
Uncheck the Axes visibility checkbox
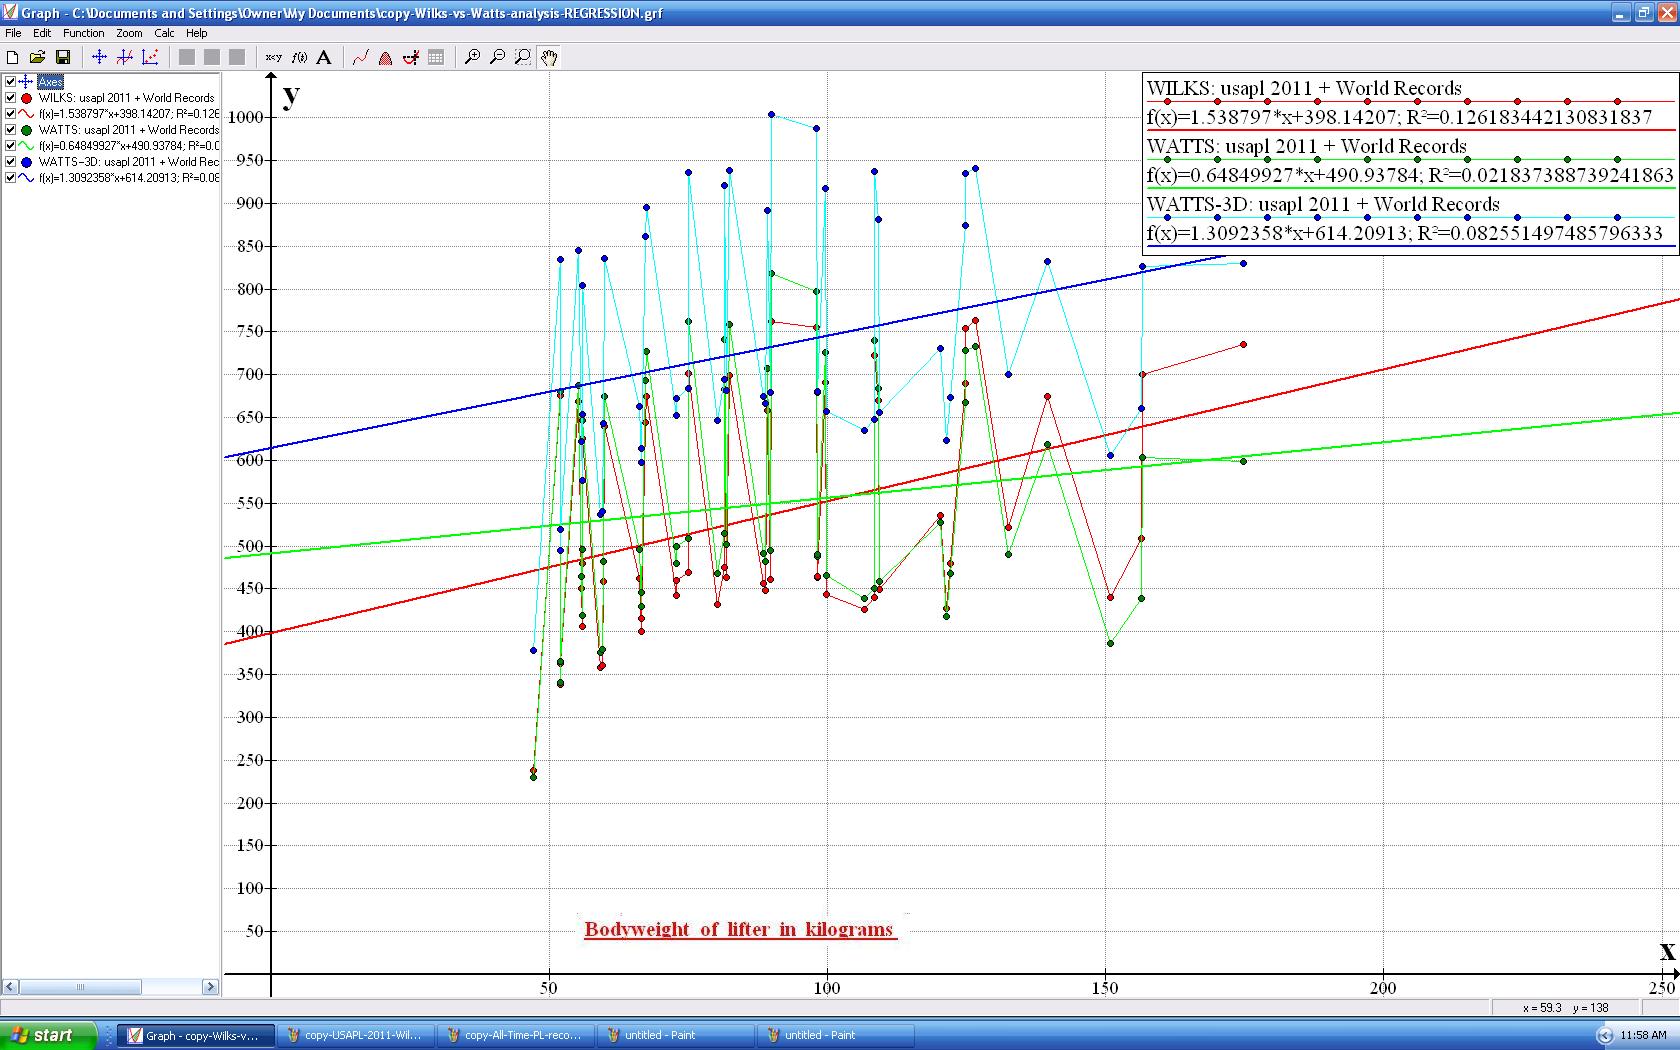11,82
